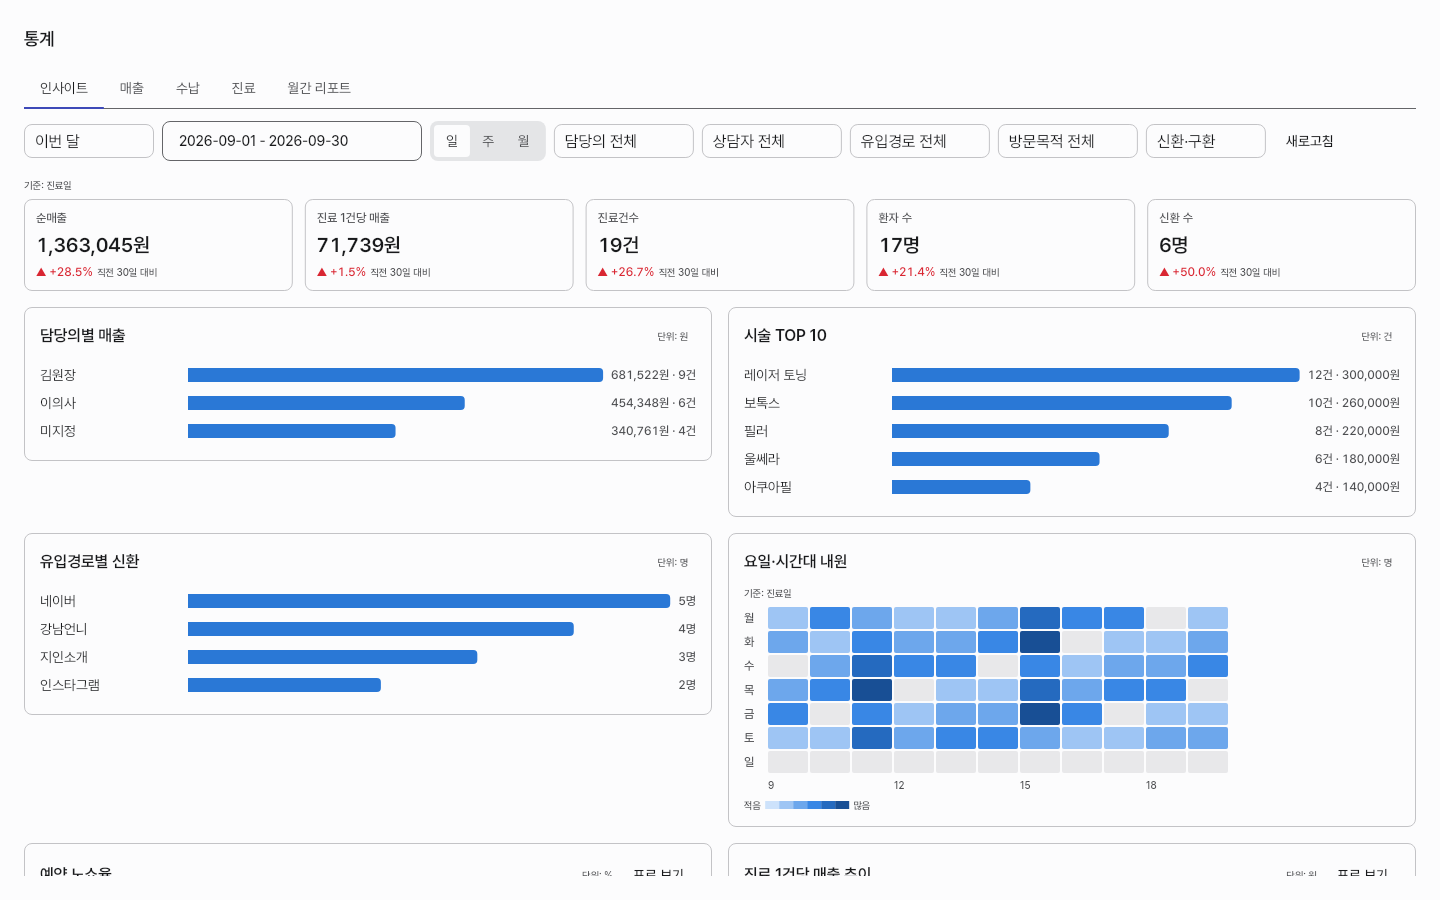Click the 인스타그램 referral bar
1440x900 pixels.
284,685
